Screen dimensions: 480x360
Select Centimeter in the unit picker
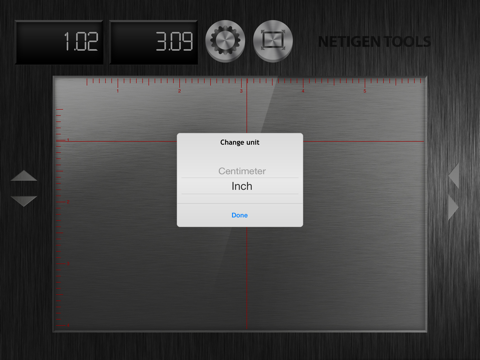pyautogui.click(x=242, y=171)
